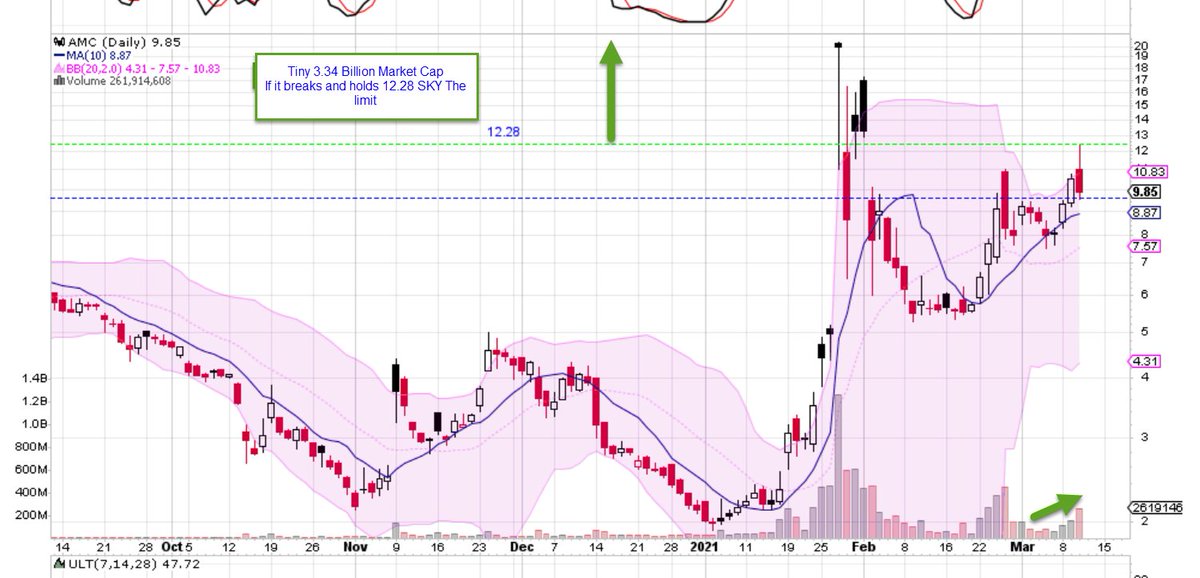Click the '13' price axis label
Viewport: 1200px width, 578px height.
coord(1140,134)
